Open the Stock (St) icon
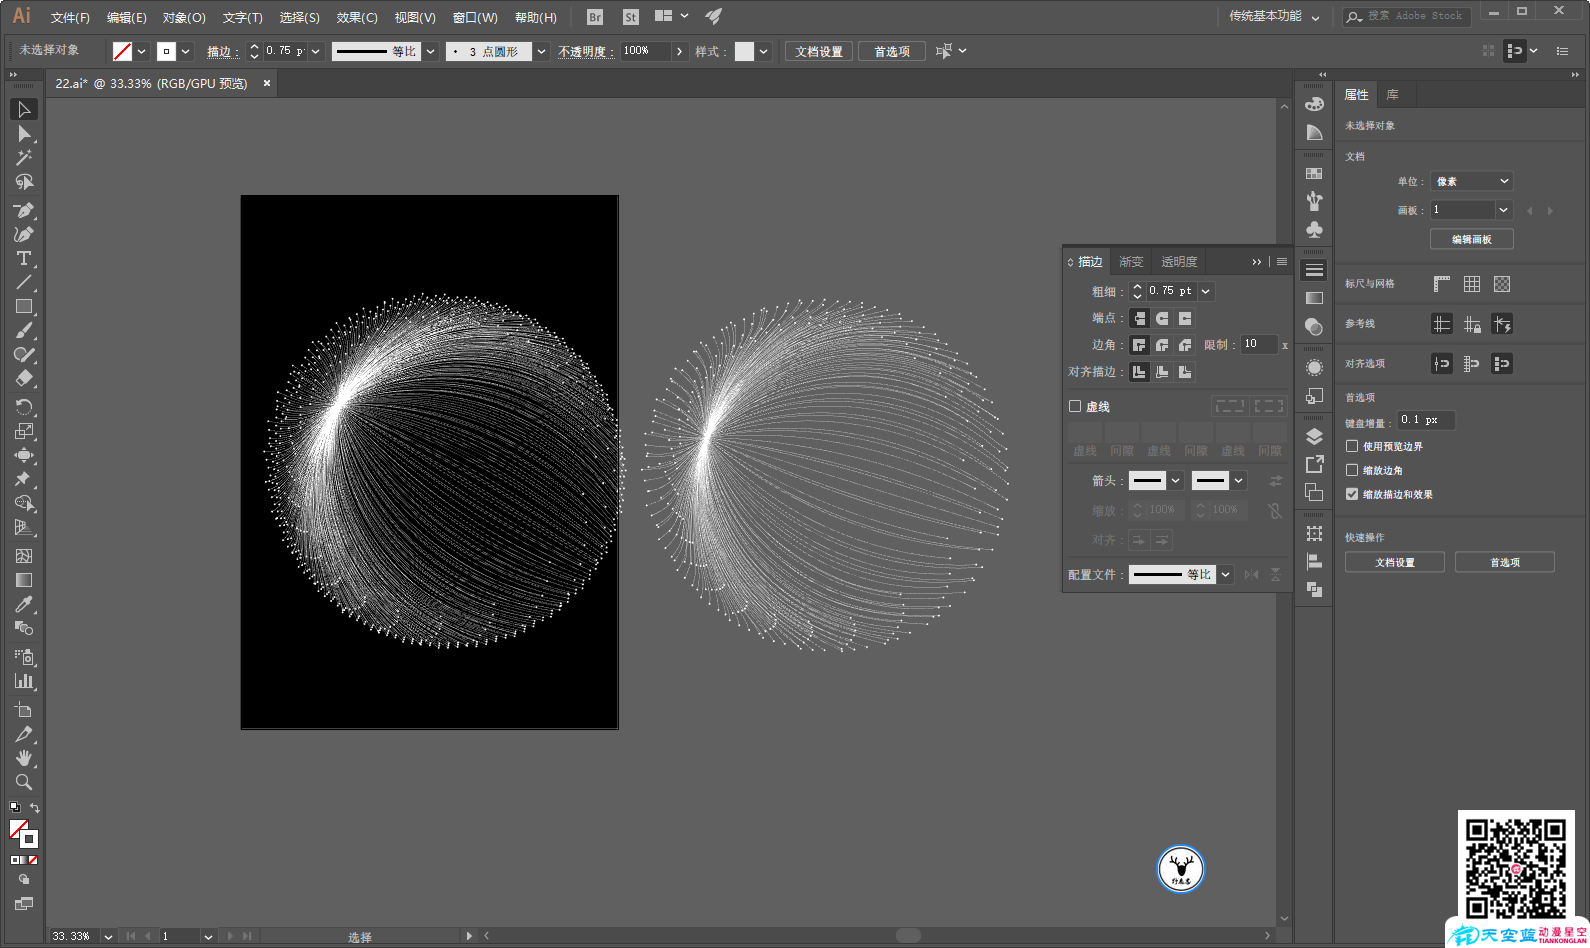 click(630, 17)
